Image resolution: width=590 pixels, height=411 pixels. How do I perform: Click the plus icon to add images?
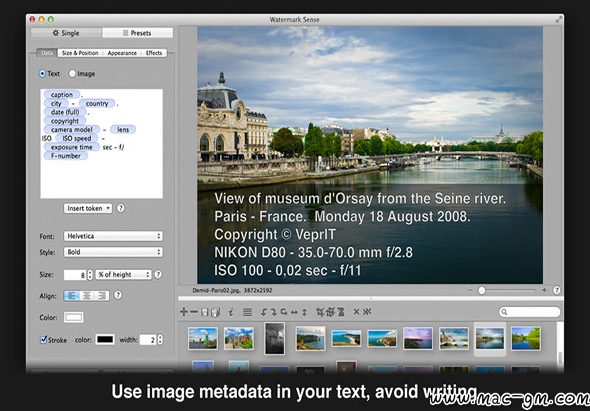(184, 312)
